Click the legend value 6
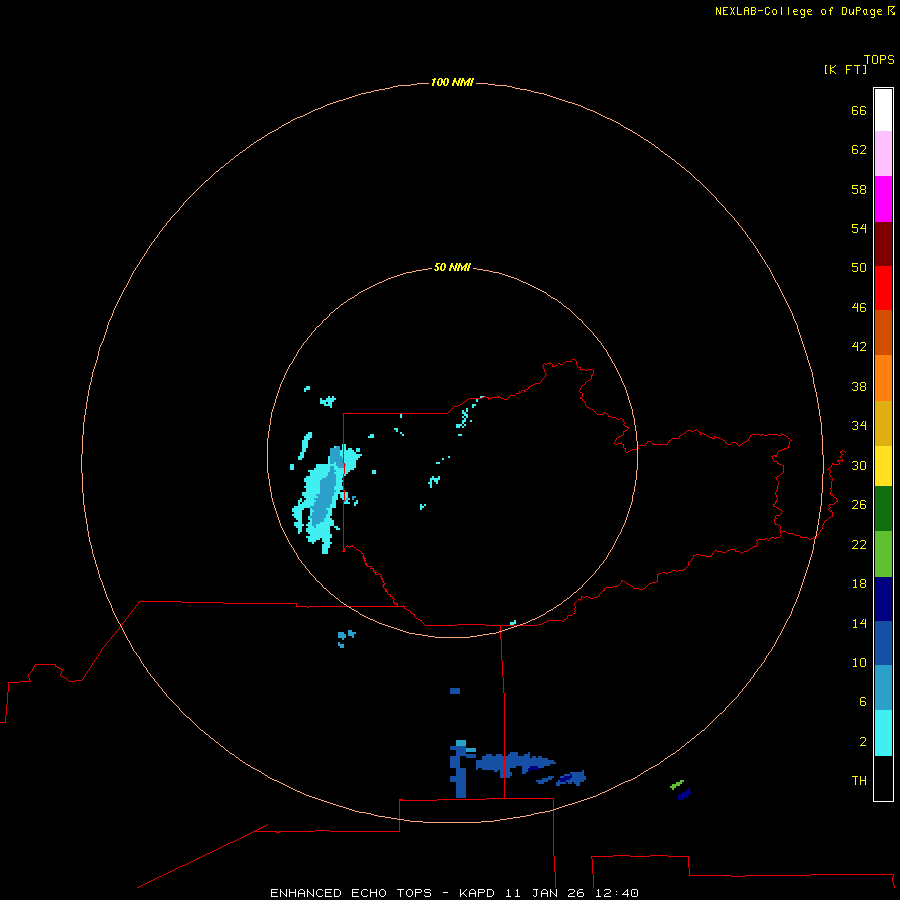Screen dimensions: 900x900 pos(863,701)
